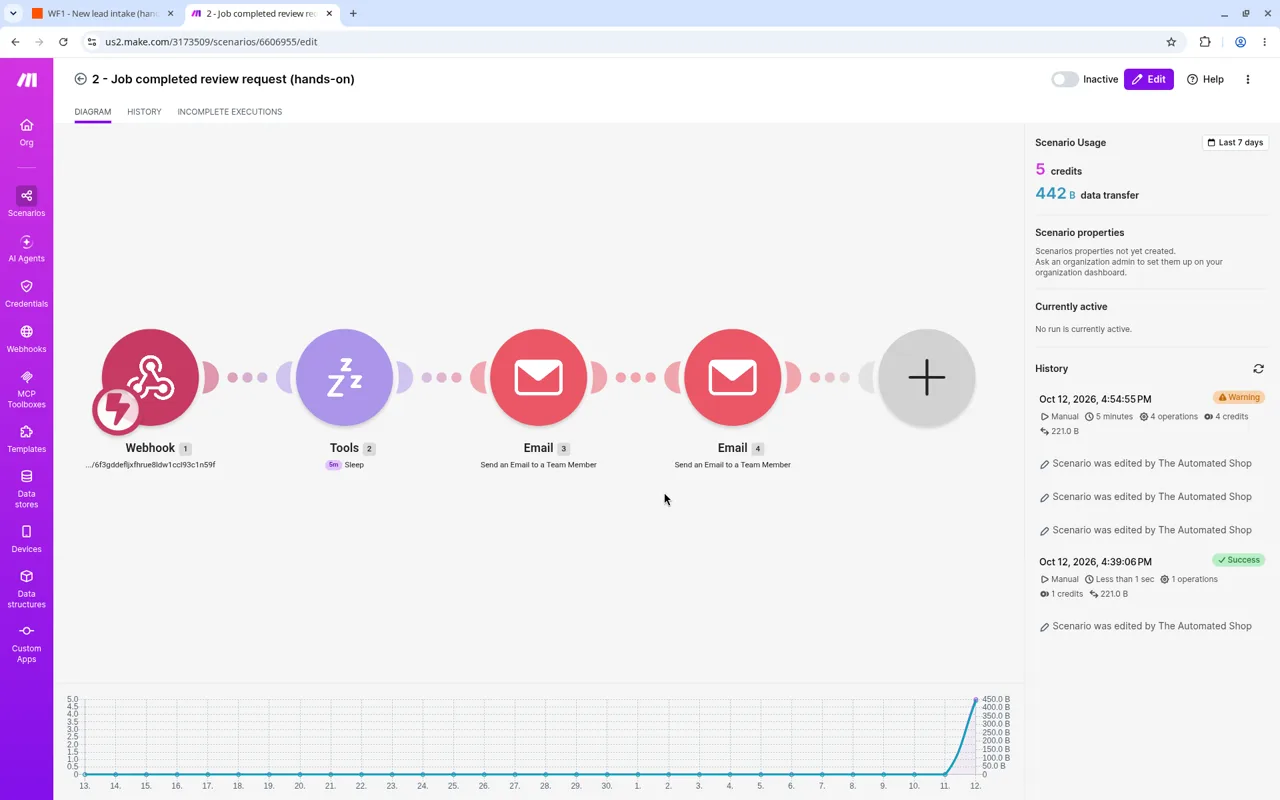Image resolution: width=1280 pixels, height=800 pixels.
Task: Open the scenario options kebab menu
Action: [1247, 79]
